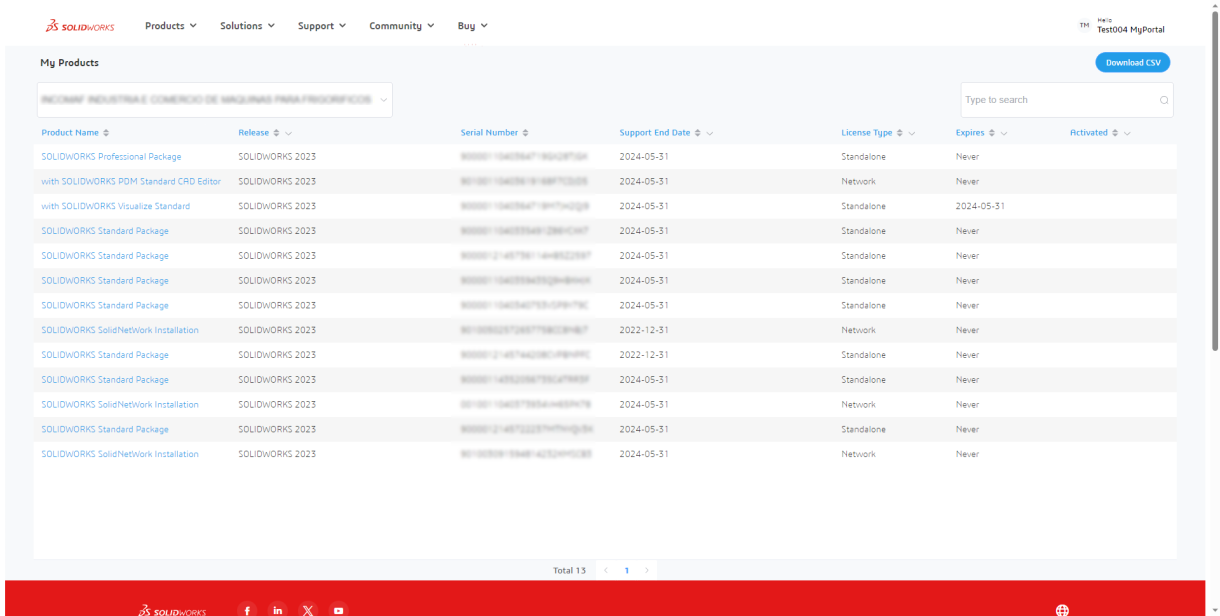The image size is (1220, 616).
Task: Open the Solutions menu
Action: pyautogui.click(x=247, y=26)
